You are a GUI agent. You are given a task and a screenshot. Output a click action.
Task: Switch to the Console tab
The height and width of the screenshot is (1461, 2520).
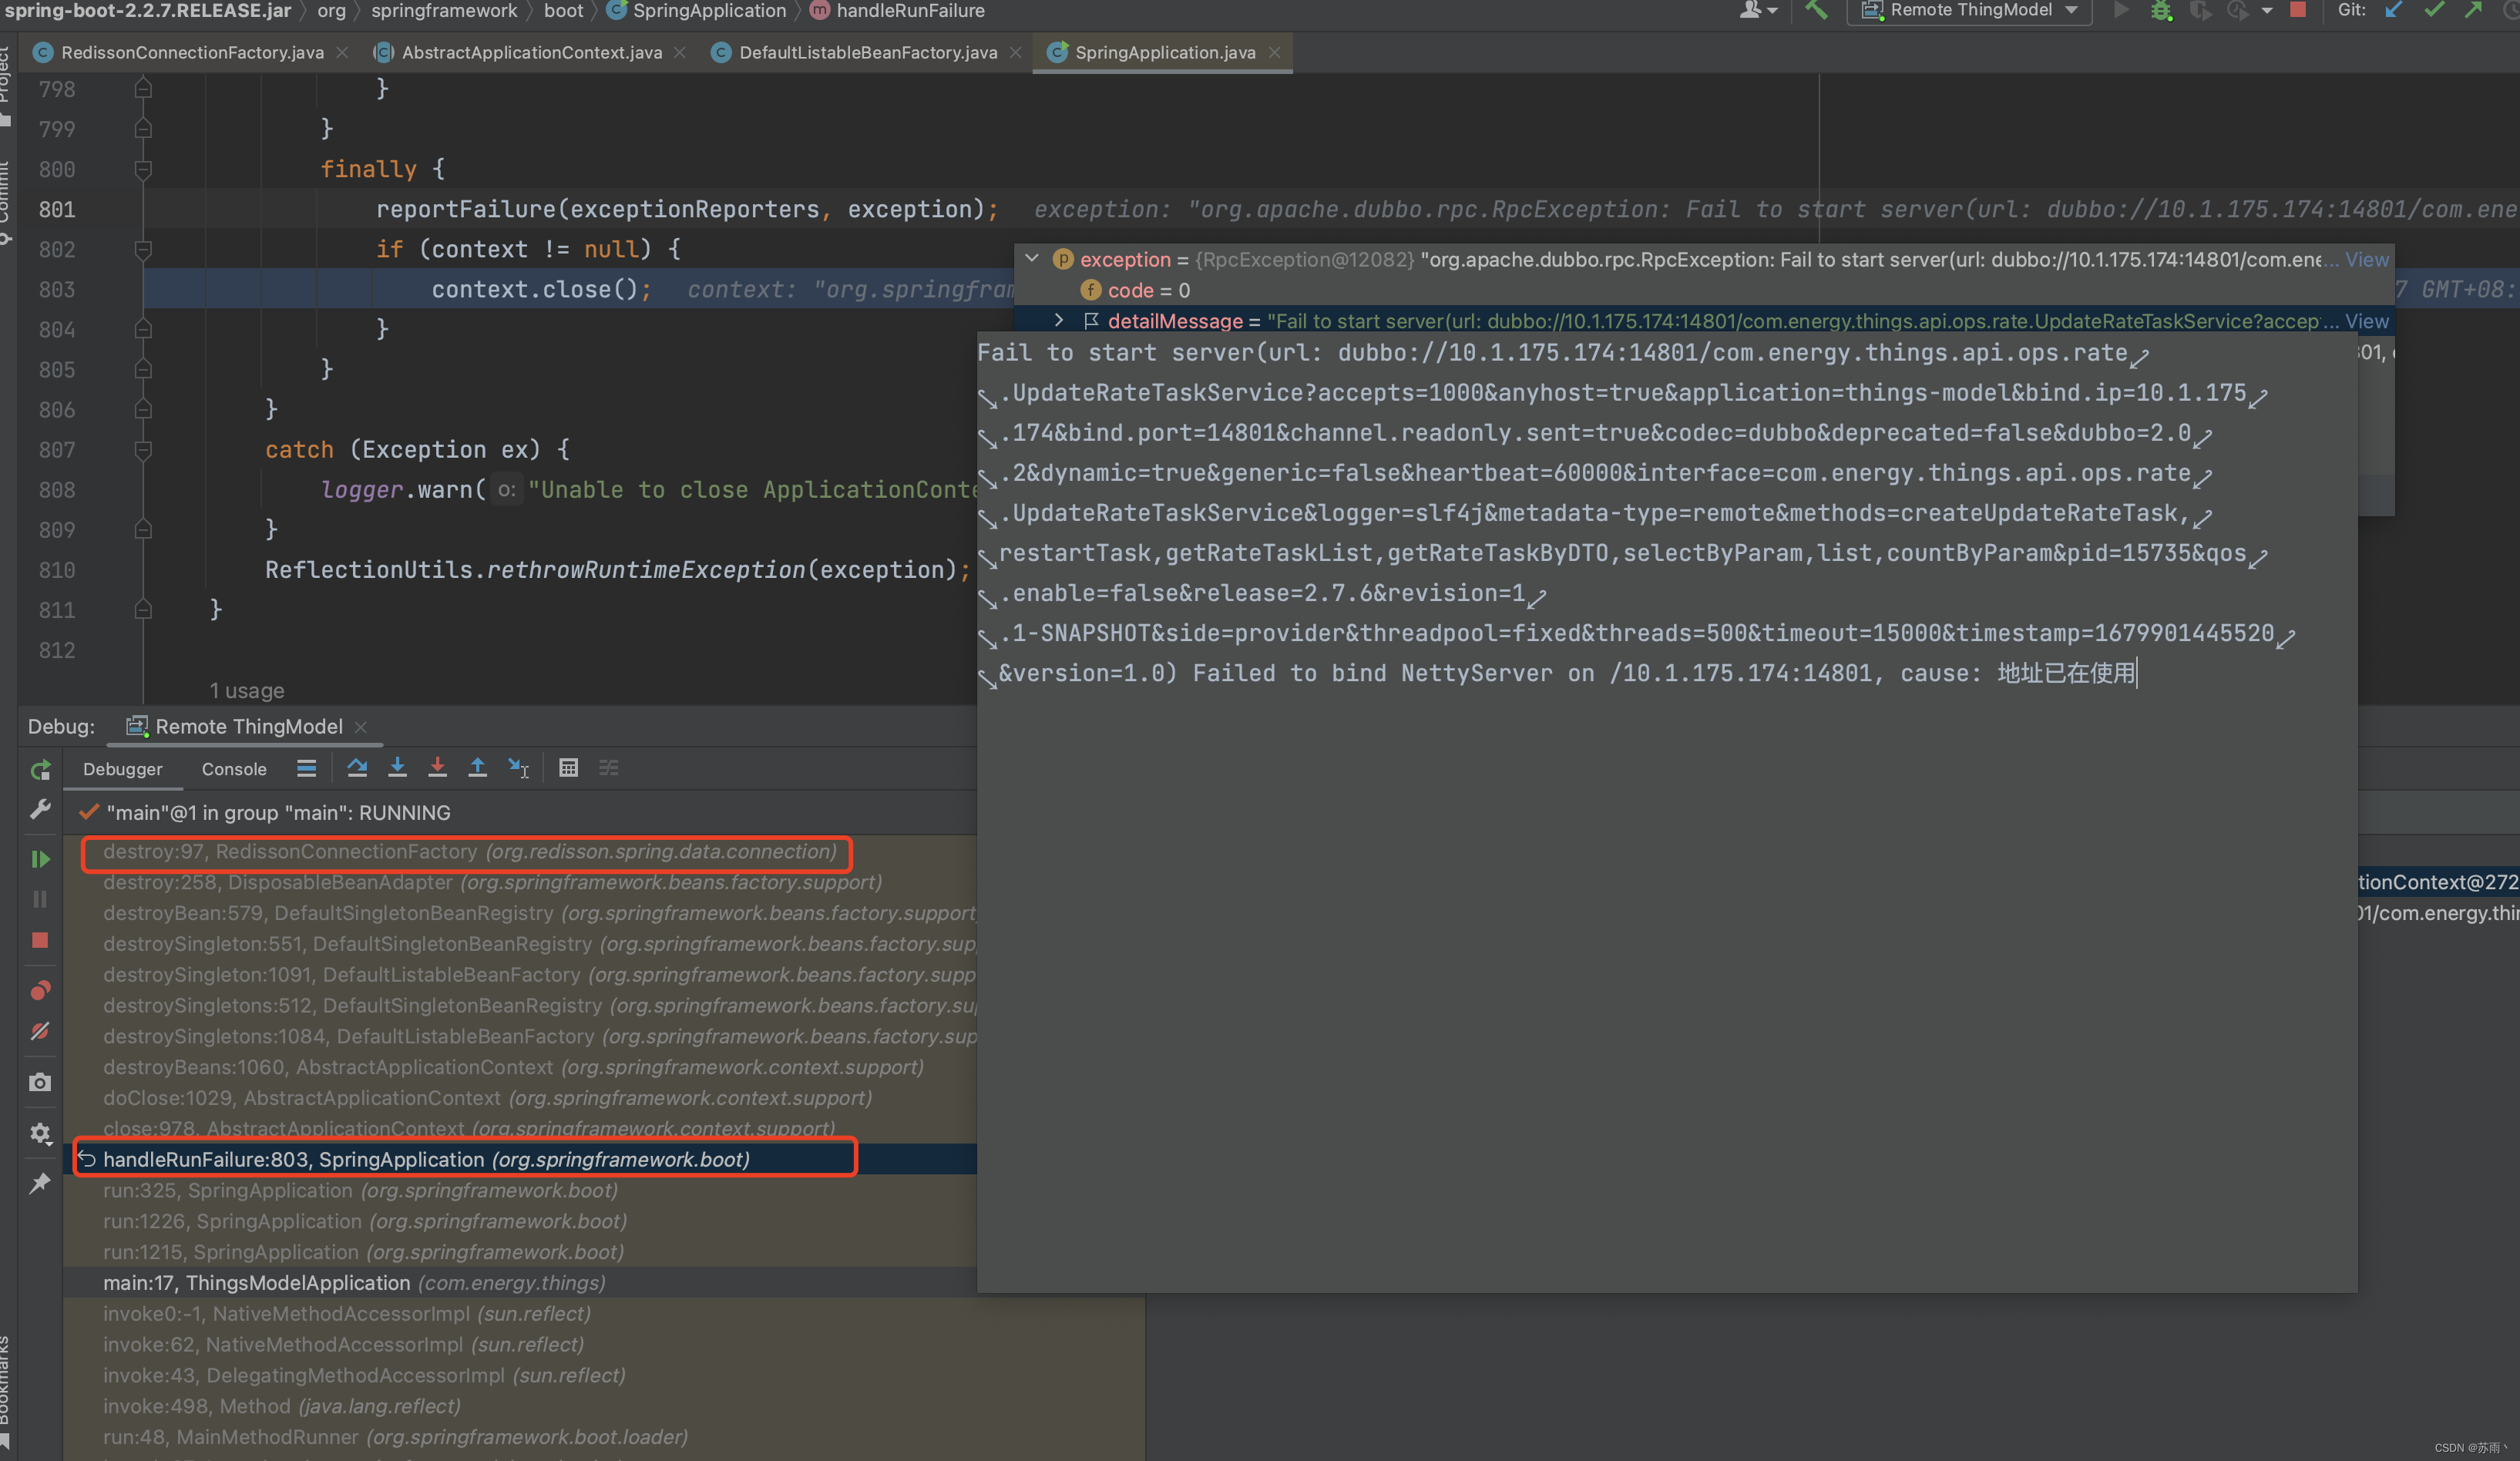(x=234, y=769)
